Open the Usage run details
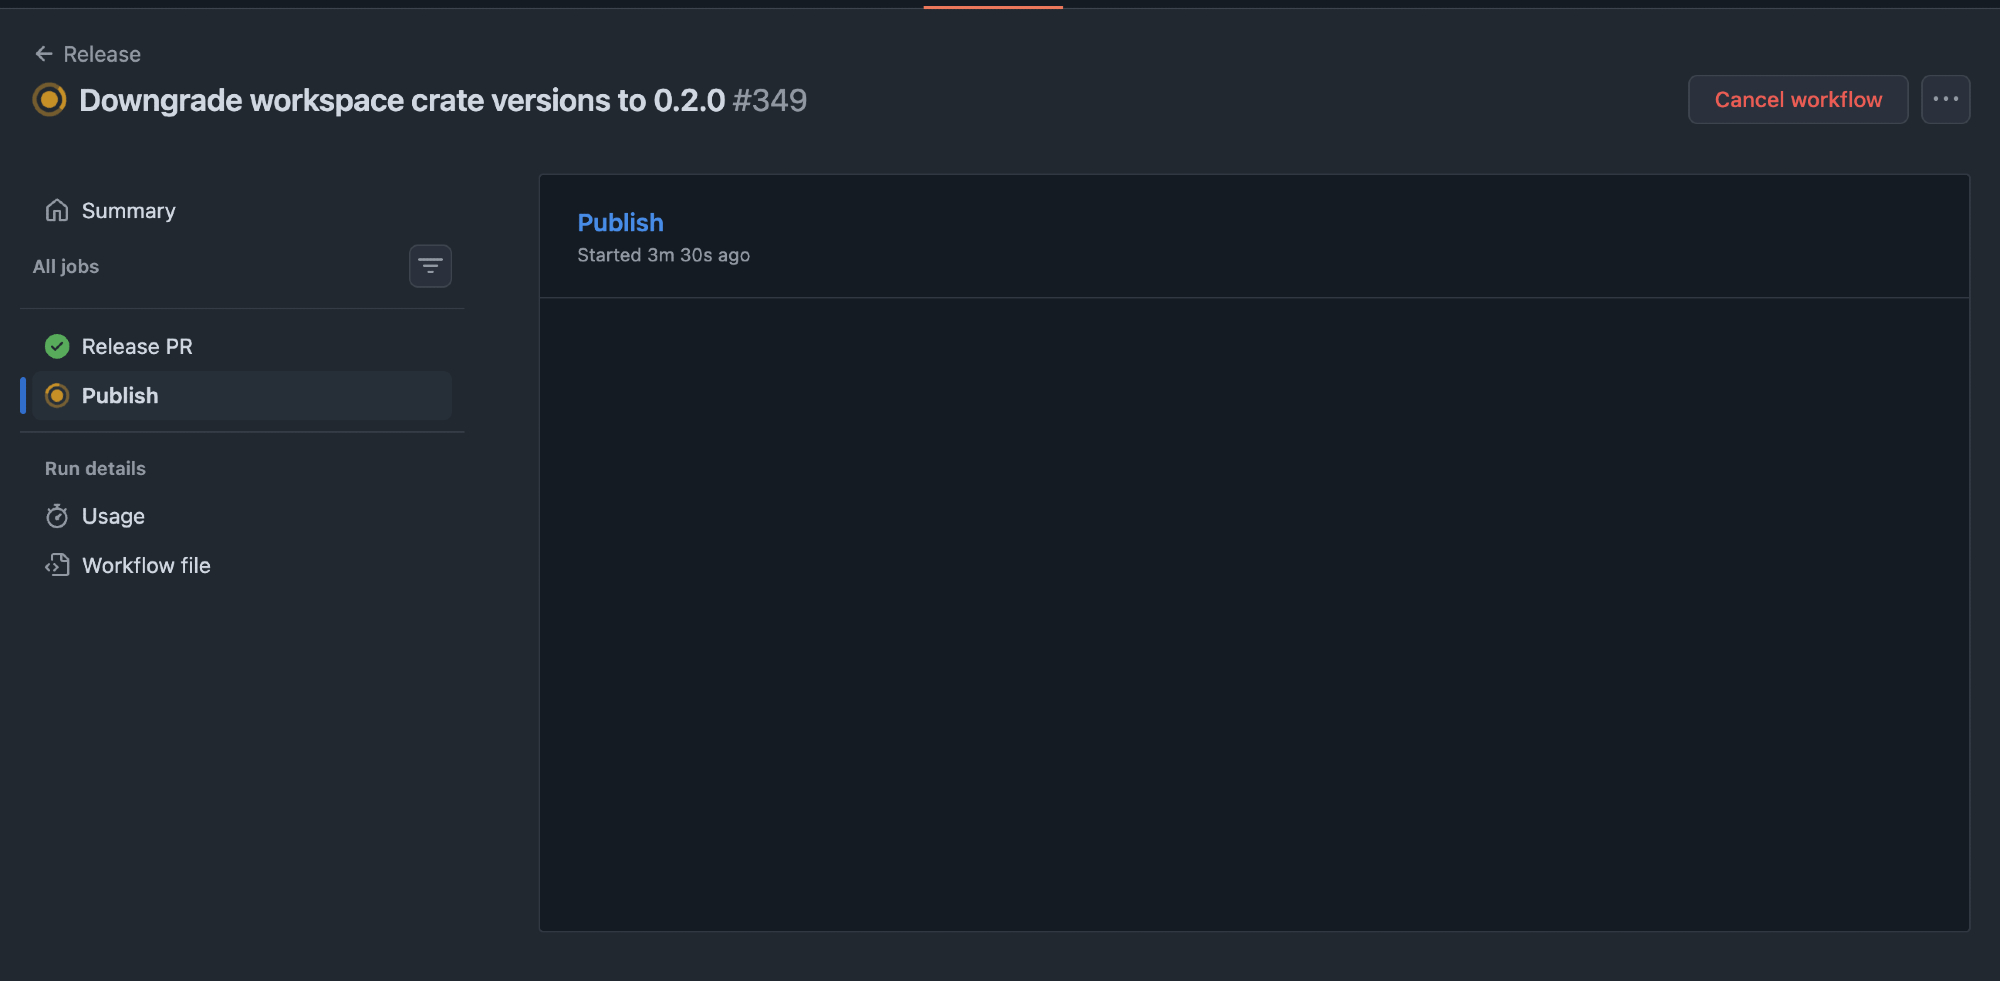The image size is (2000, 981). click(x=113, y=517)
